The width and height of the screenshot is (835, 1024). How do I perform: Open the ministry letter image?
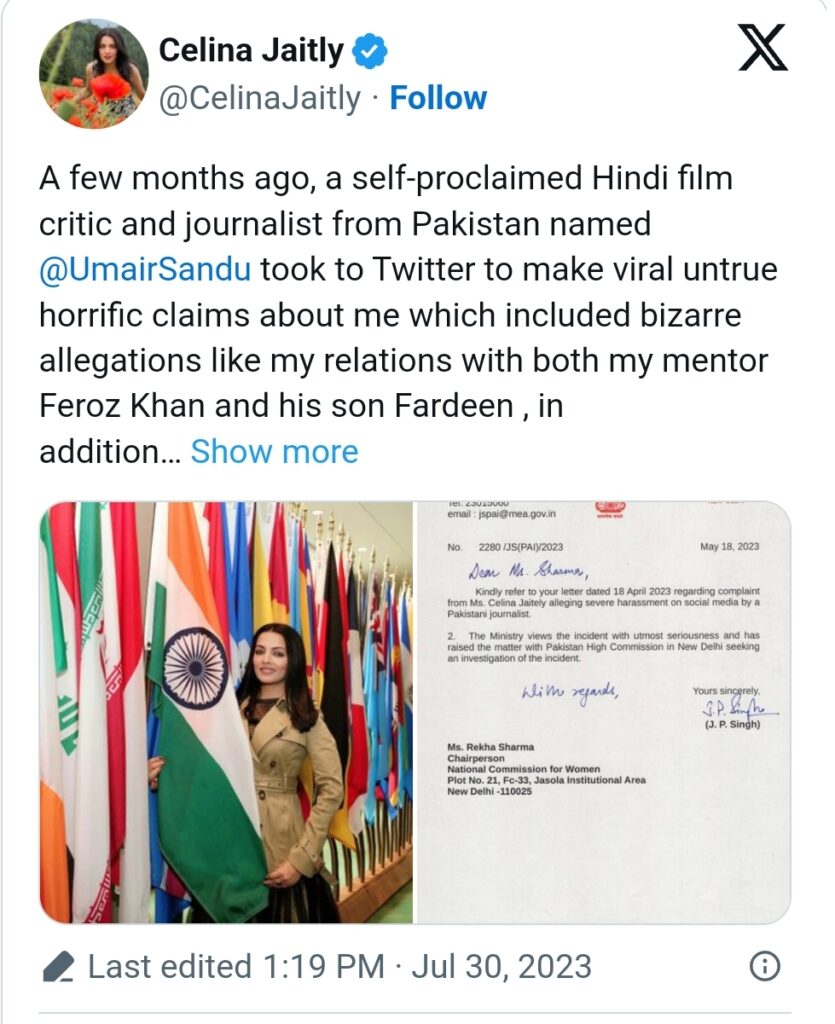604,712
